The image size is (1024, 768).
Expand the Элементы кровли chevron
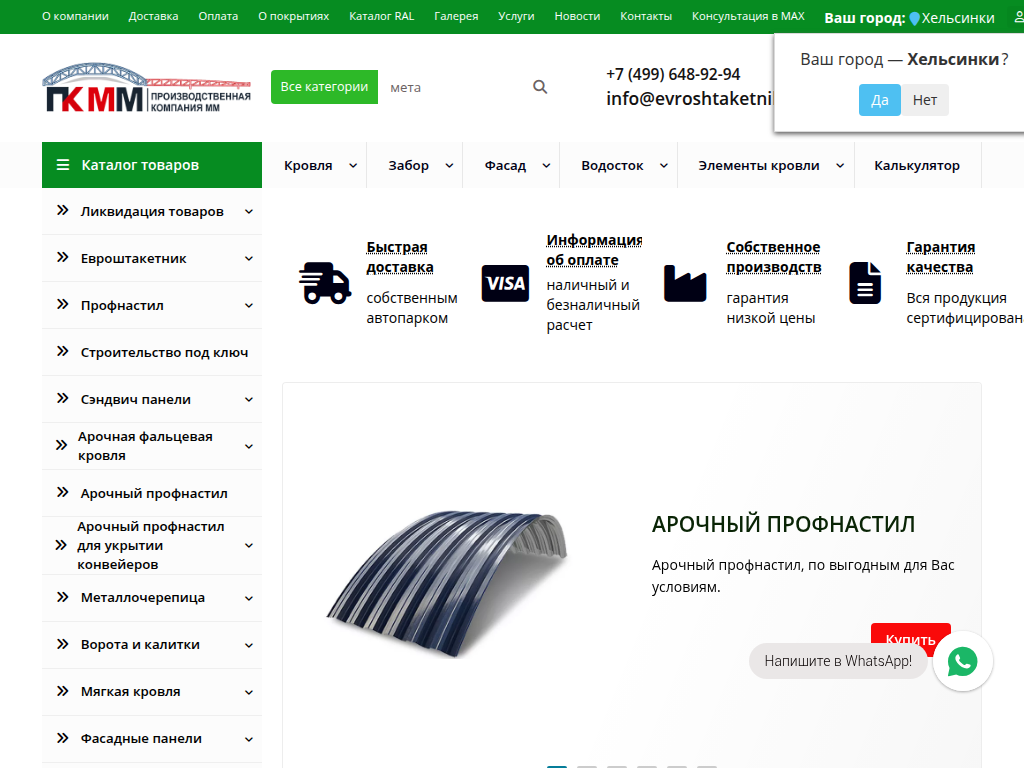tap(840, 166)
